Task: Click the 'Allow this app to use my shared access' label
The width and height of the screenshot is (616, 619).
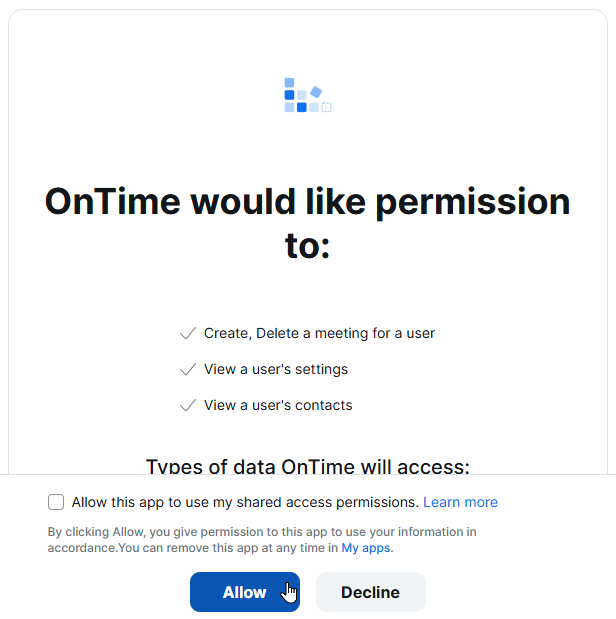Action: coord(245,502)
